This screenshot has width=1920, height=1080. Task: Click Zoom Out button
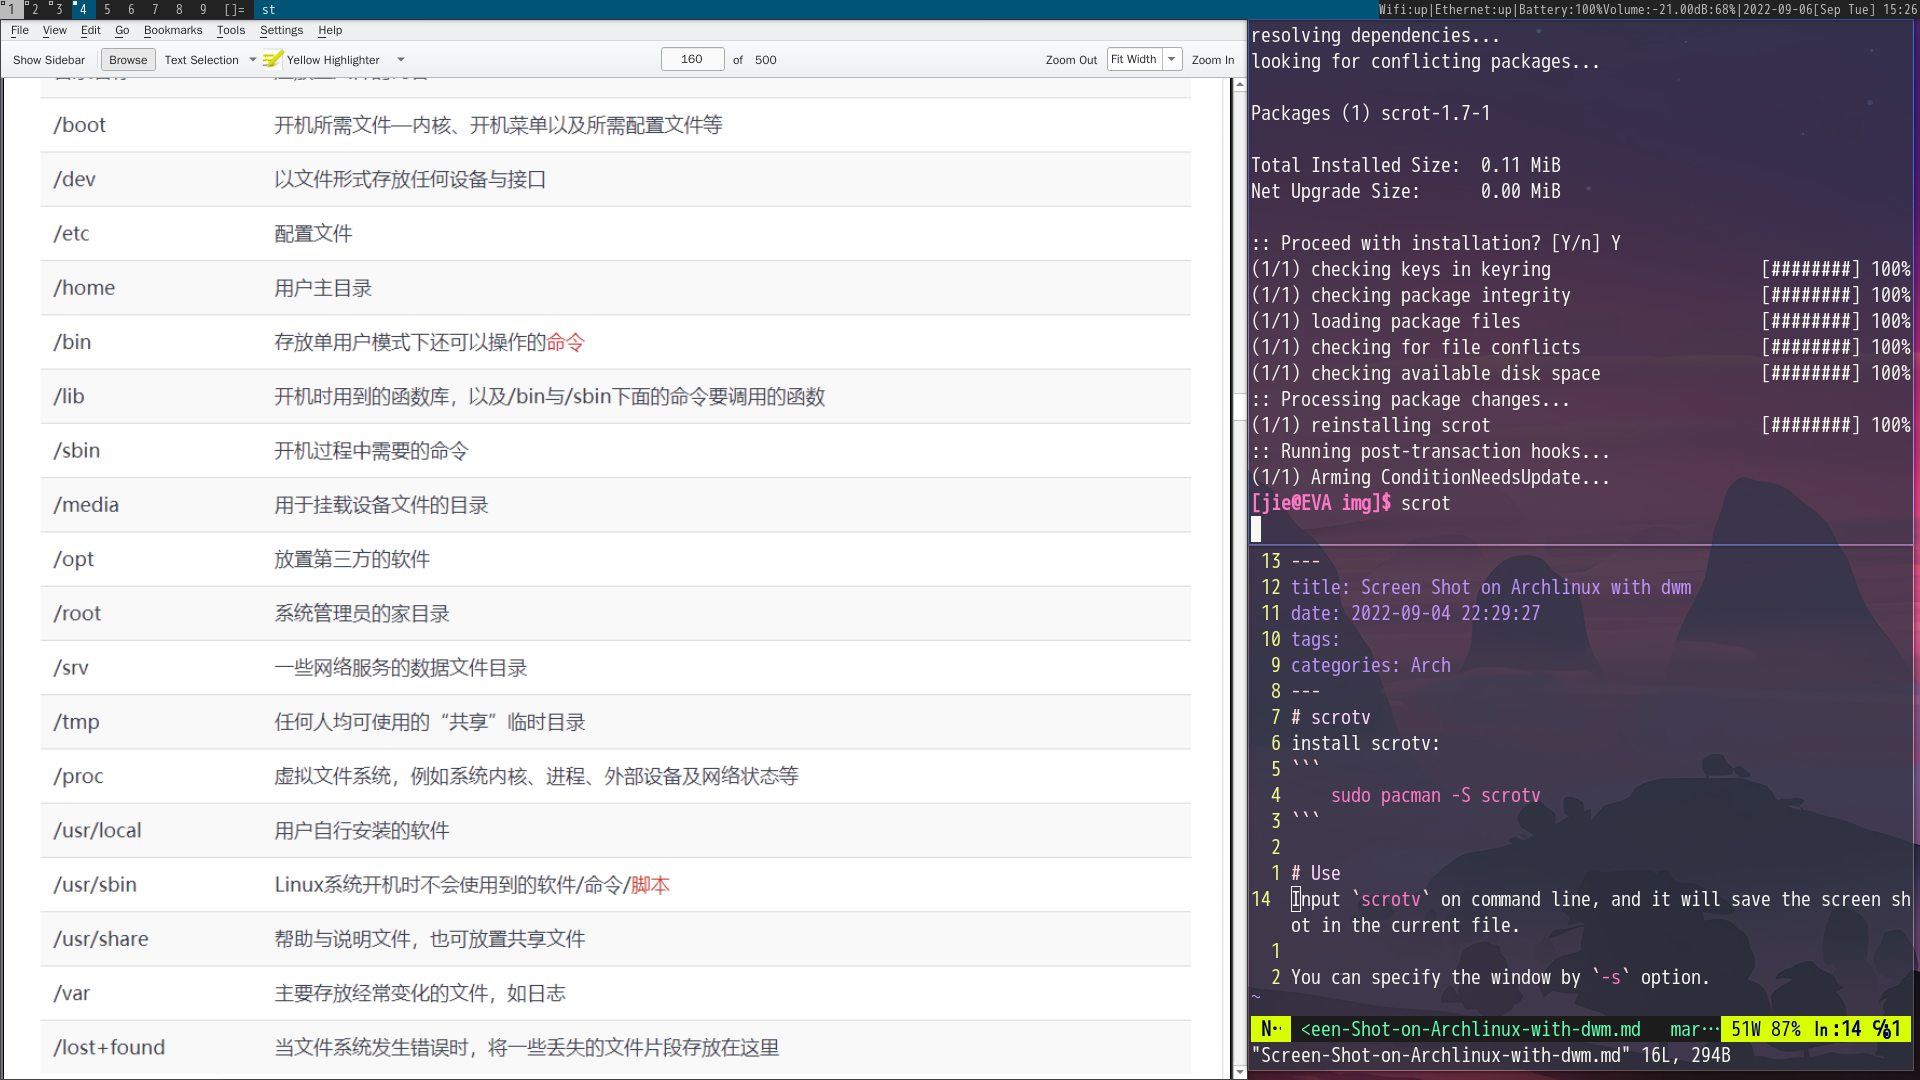[1071, 60]
